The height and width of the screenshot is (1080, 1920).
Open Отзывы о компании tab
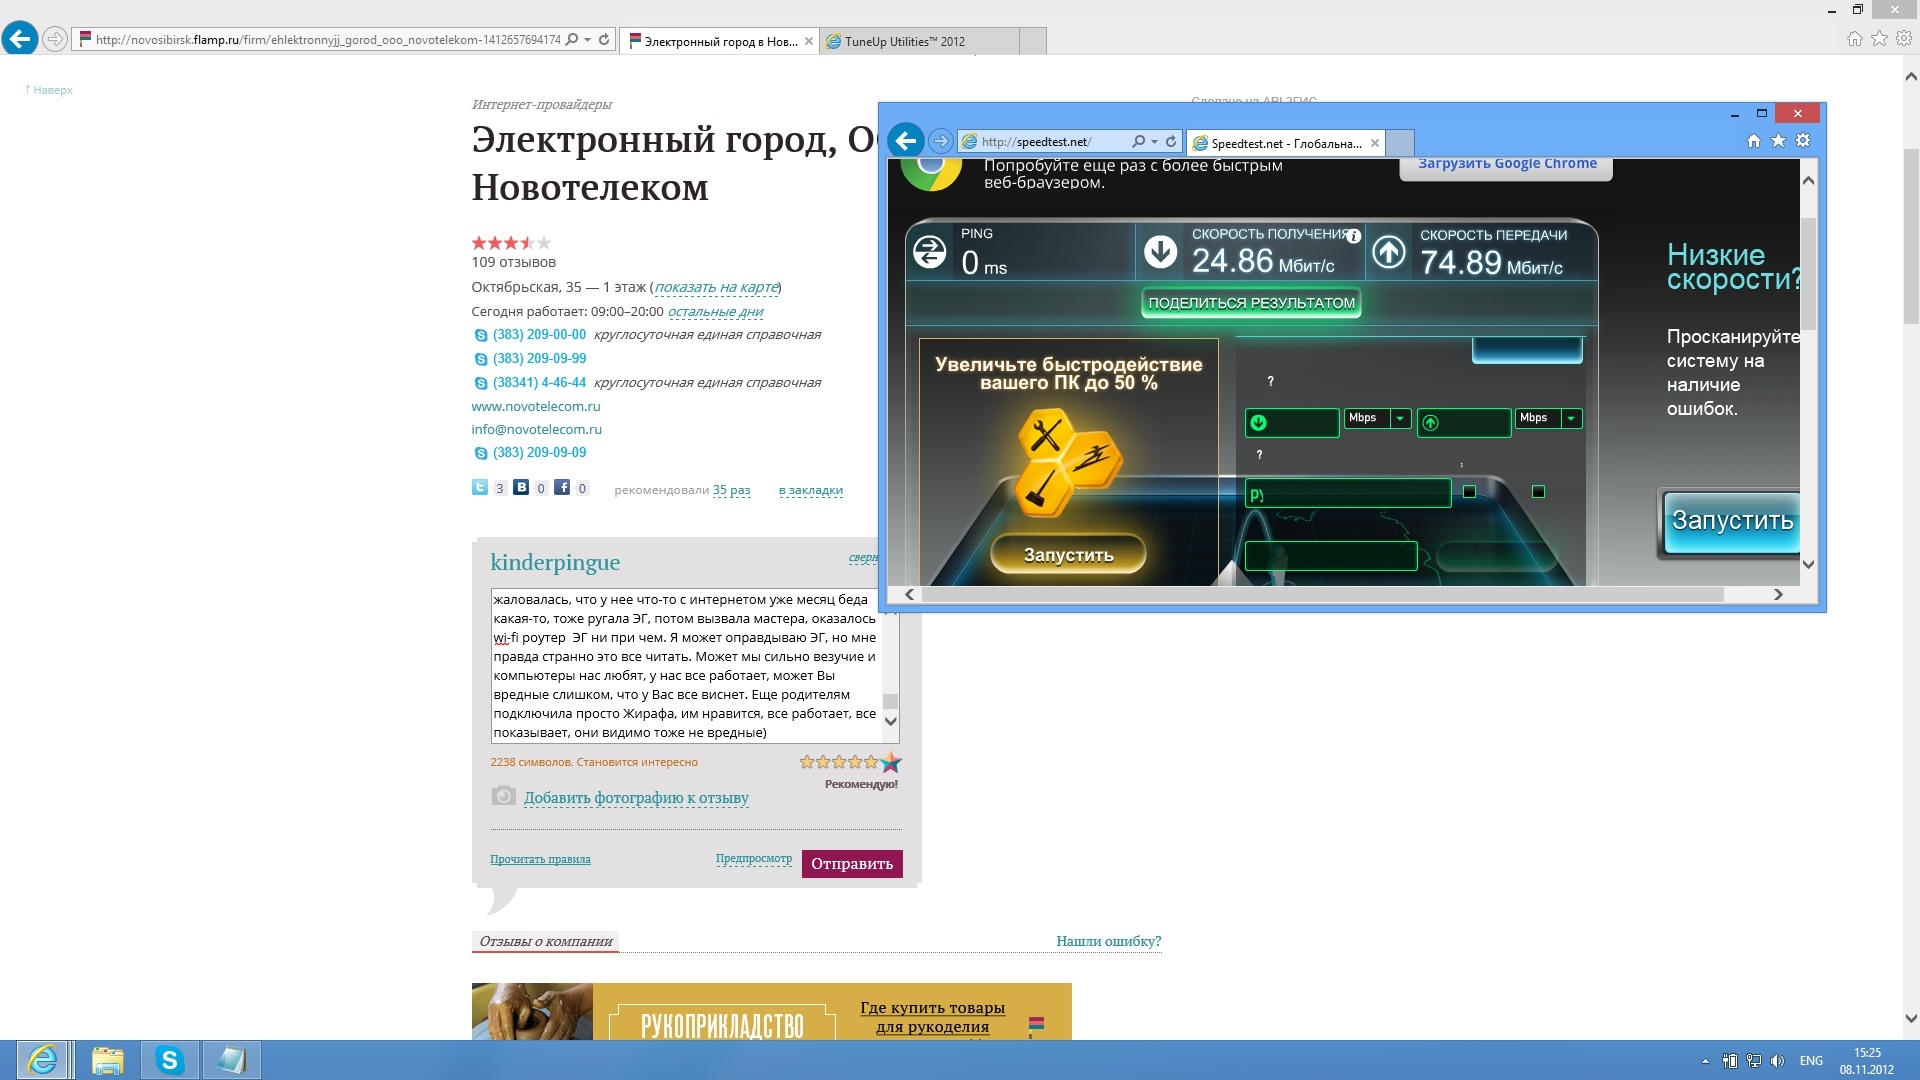[545, 941]
